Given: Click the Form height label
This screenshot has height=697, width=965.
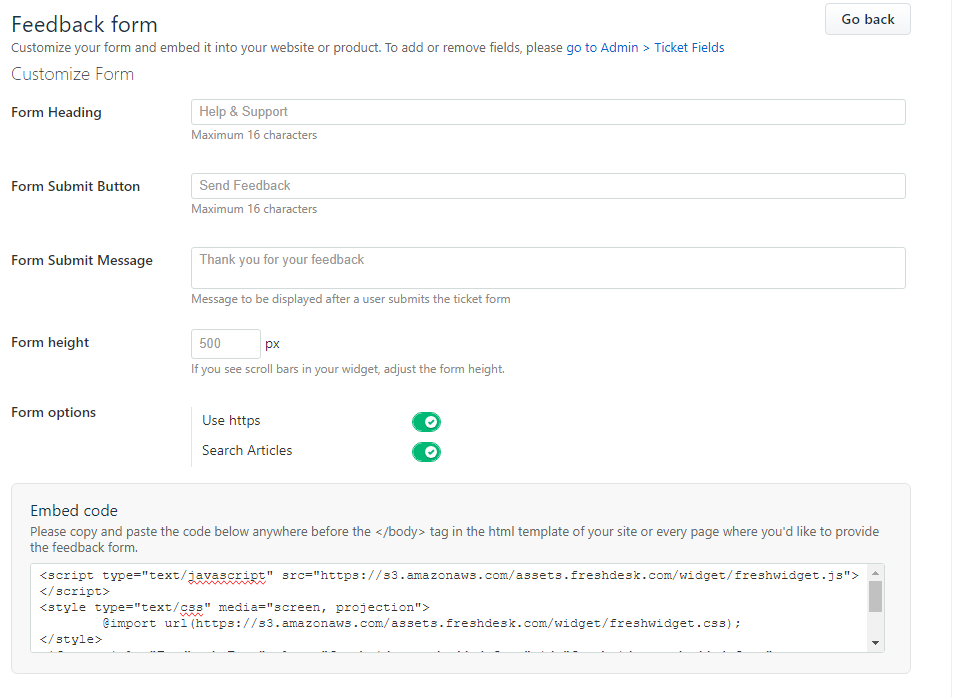Looking at the screenshot, I should 50,343.
